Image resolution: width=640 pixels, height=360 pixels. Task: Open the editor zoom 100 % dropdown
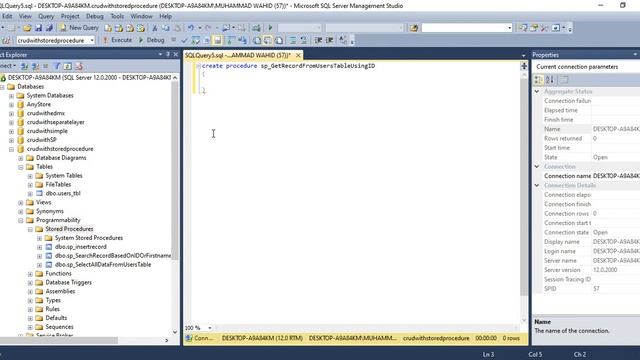(210, 328)
